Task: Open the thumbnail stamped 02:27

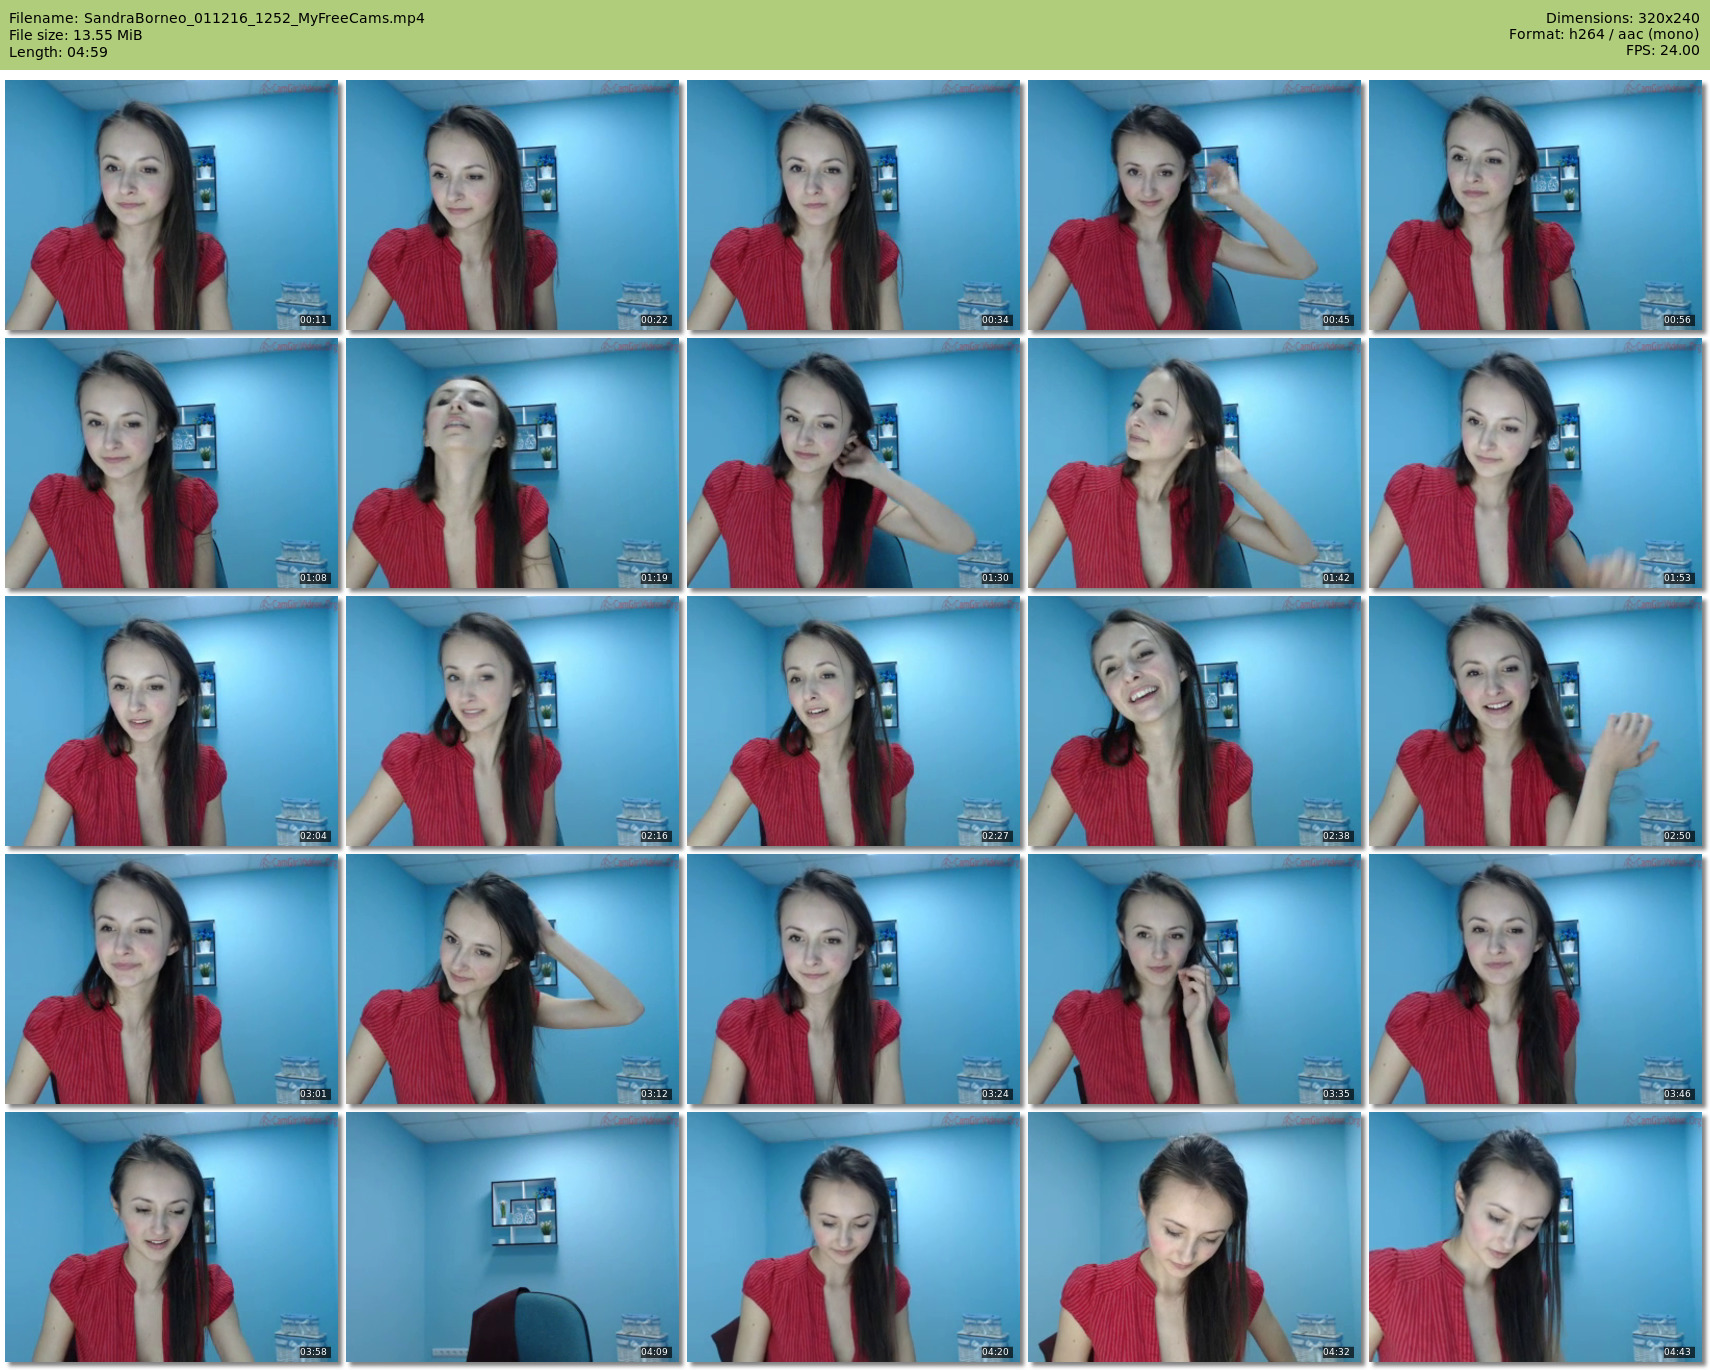Action: coord(854,721)
